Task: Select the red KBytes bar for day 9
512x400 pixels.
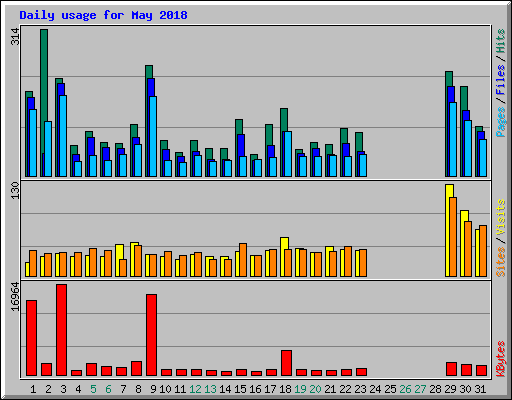Action: tap(151, 335)
